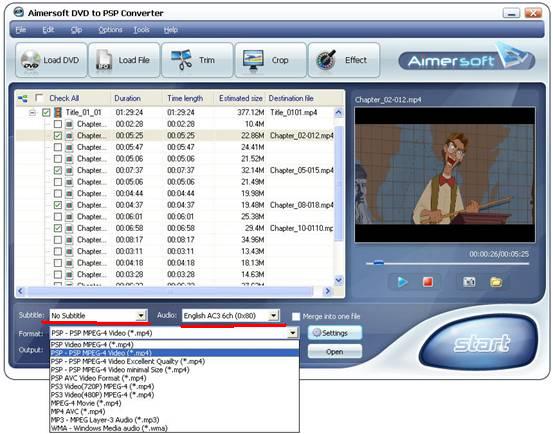This screenshot has width=553, height=434.
Task: Select PSP AVC Video Format option
Action: point(174,378)
